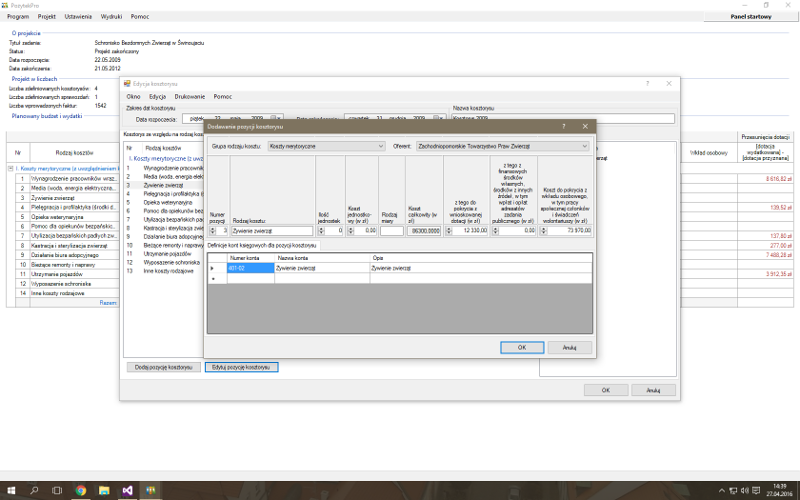Collapse the Koszty merytoryczne tree group
The image size is (800, 500).
click(10, 169)
